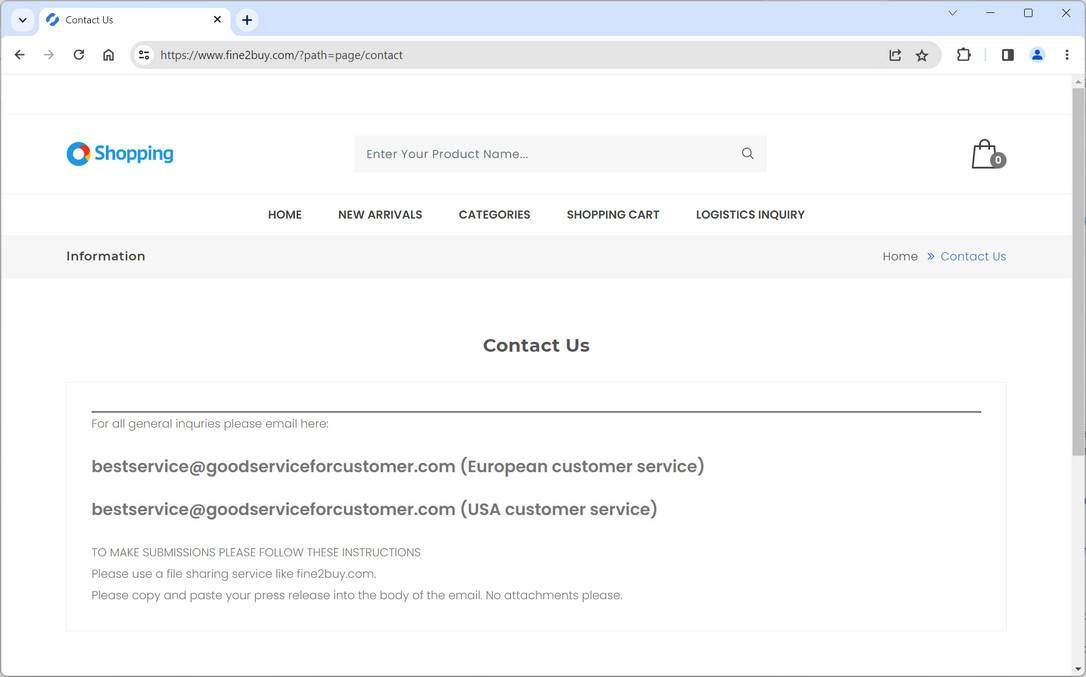1086x677 pixels.
Task: Open LOGISTICS INQUIRY navigation link
Action: [750, 214]
